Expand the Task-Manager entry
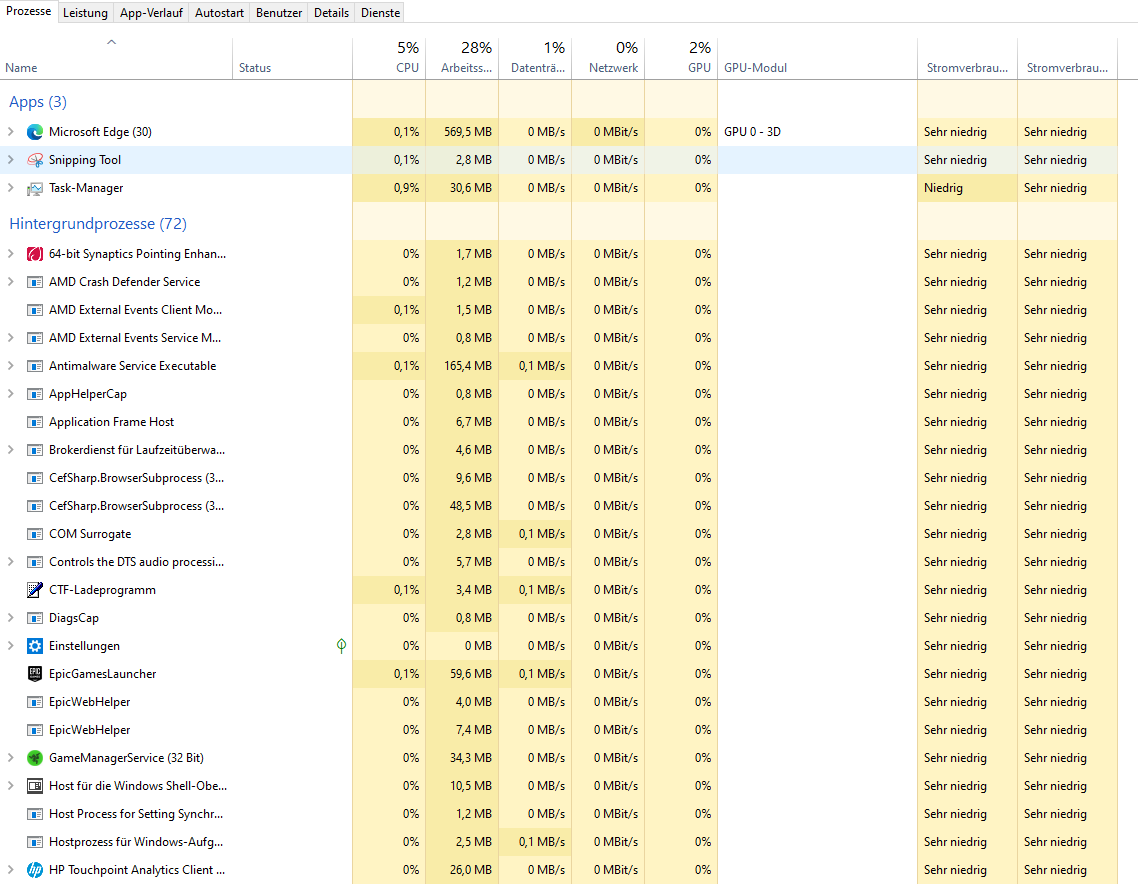 (x=10, y=188)
